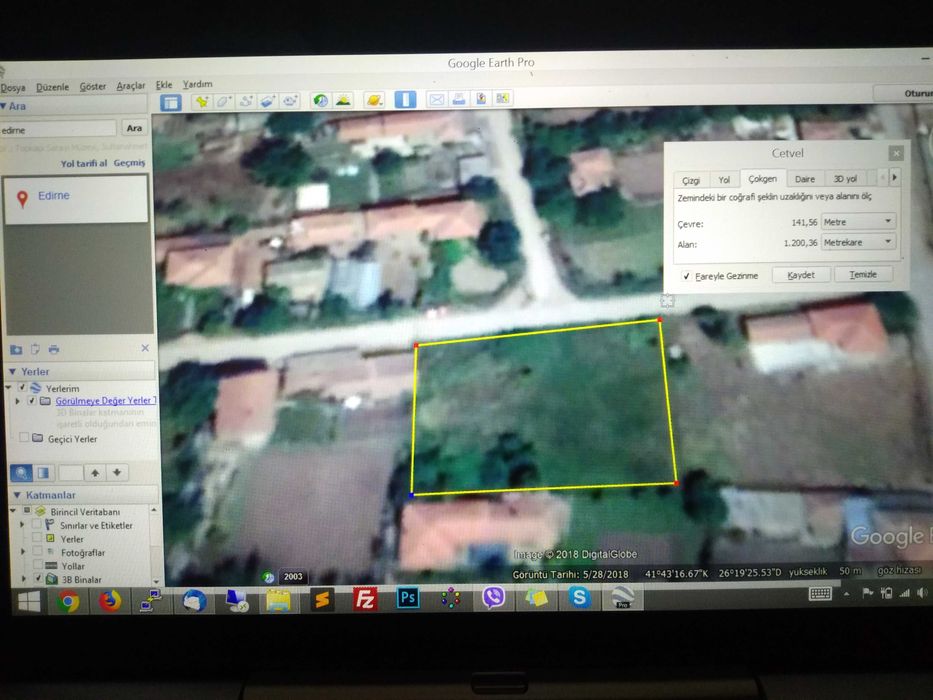The height and width of the screenshot is (700, 933).
Task: Click the add path toolbar icon
Action: [246, 101]
